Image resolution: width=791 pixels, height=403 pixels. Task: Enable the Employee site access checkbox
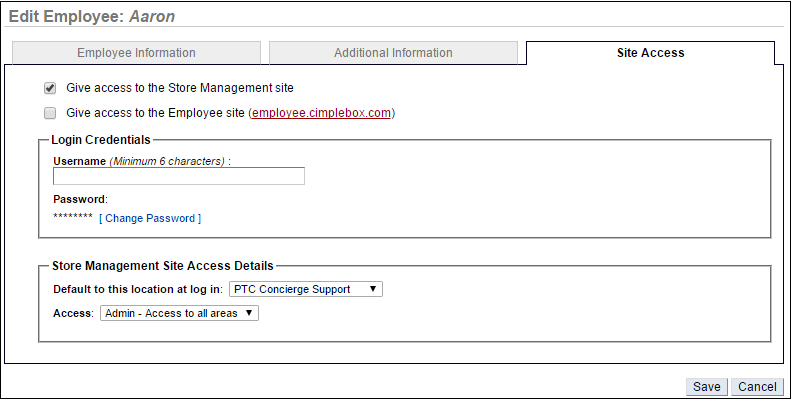pos(50,113)
